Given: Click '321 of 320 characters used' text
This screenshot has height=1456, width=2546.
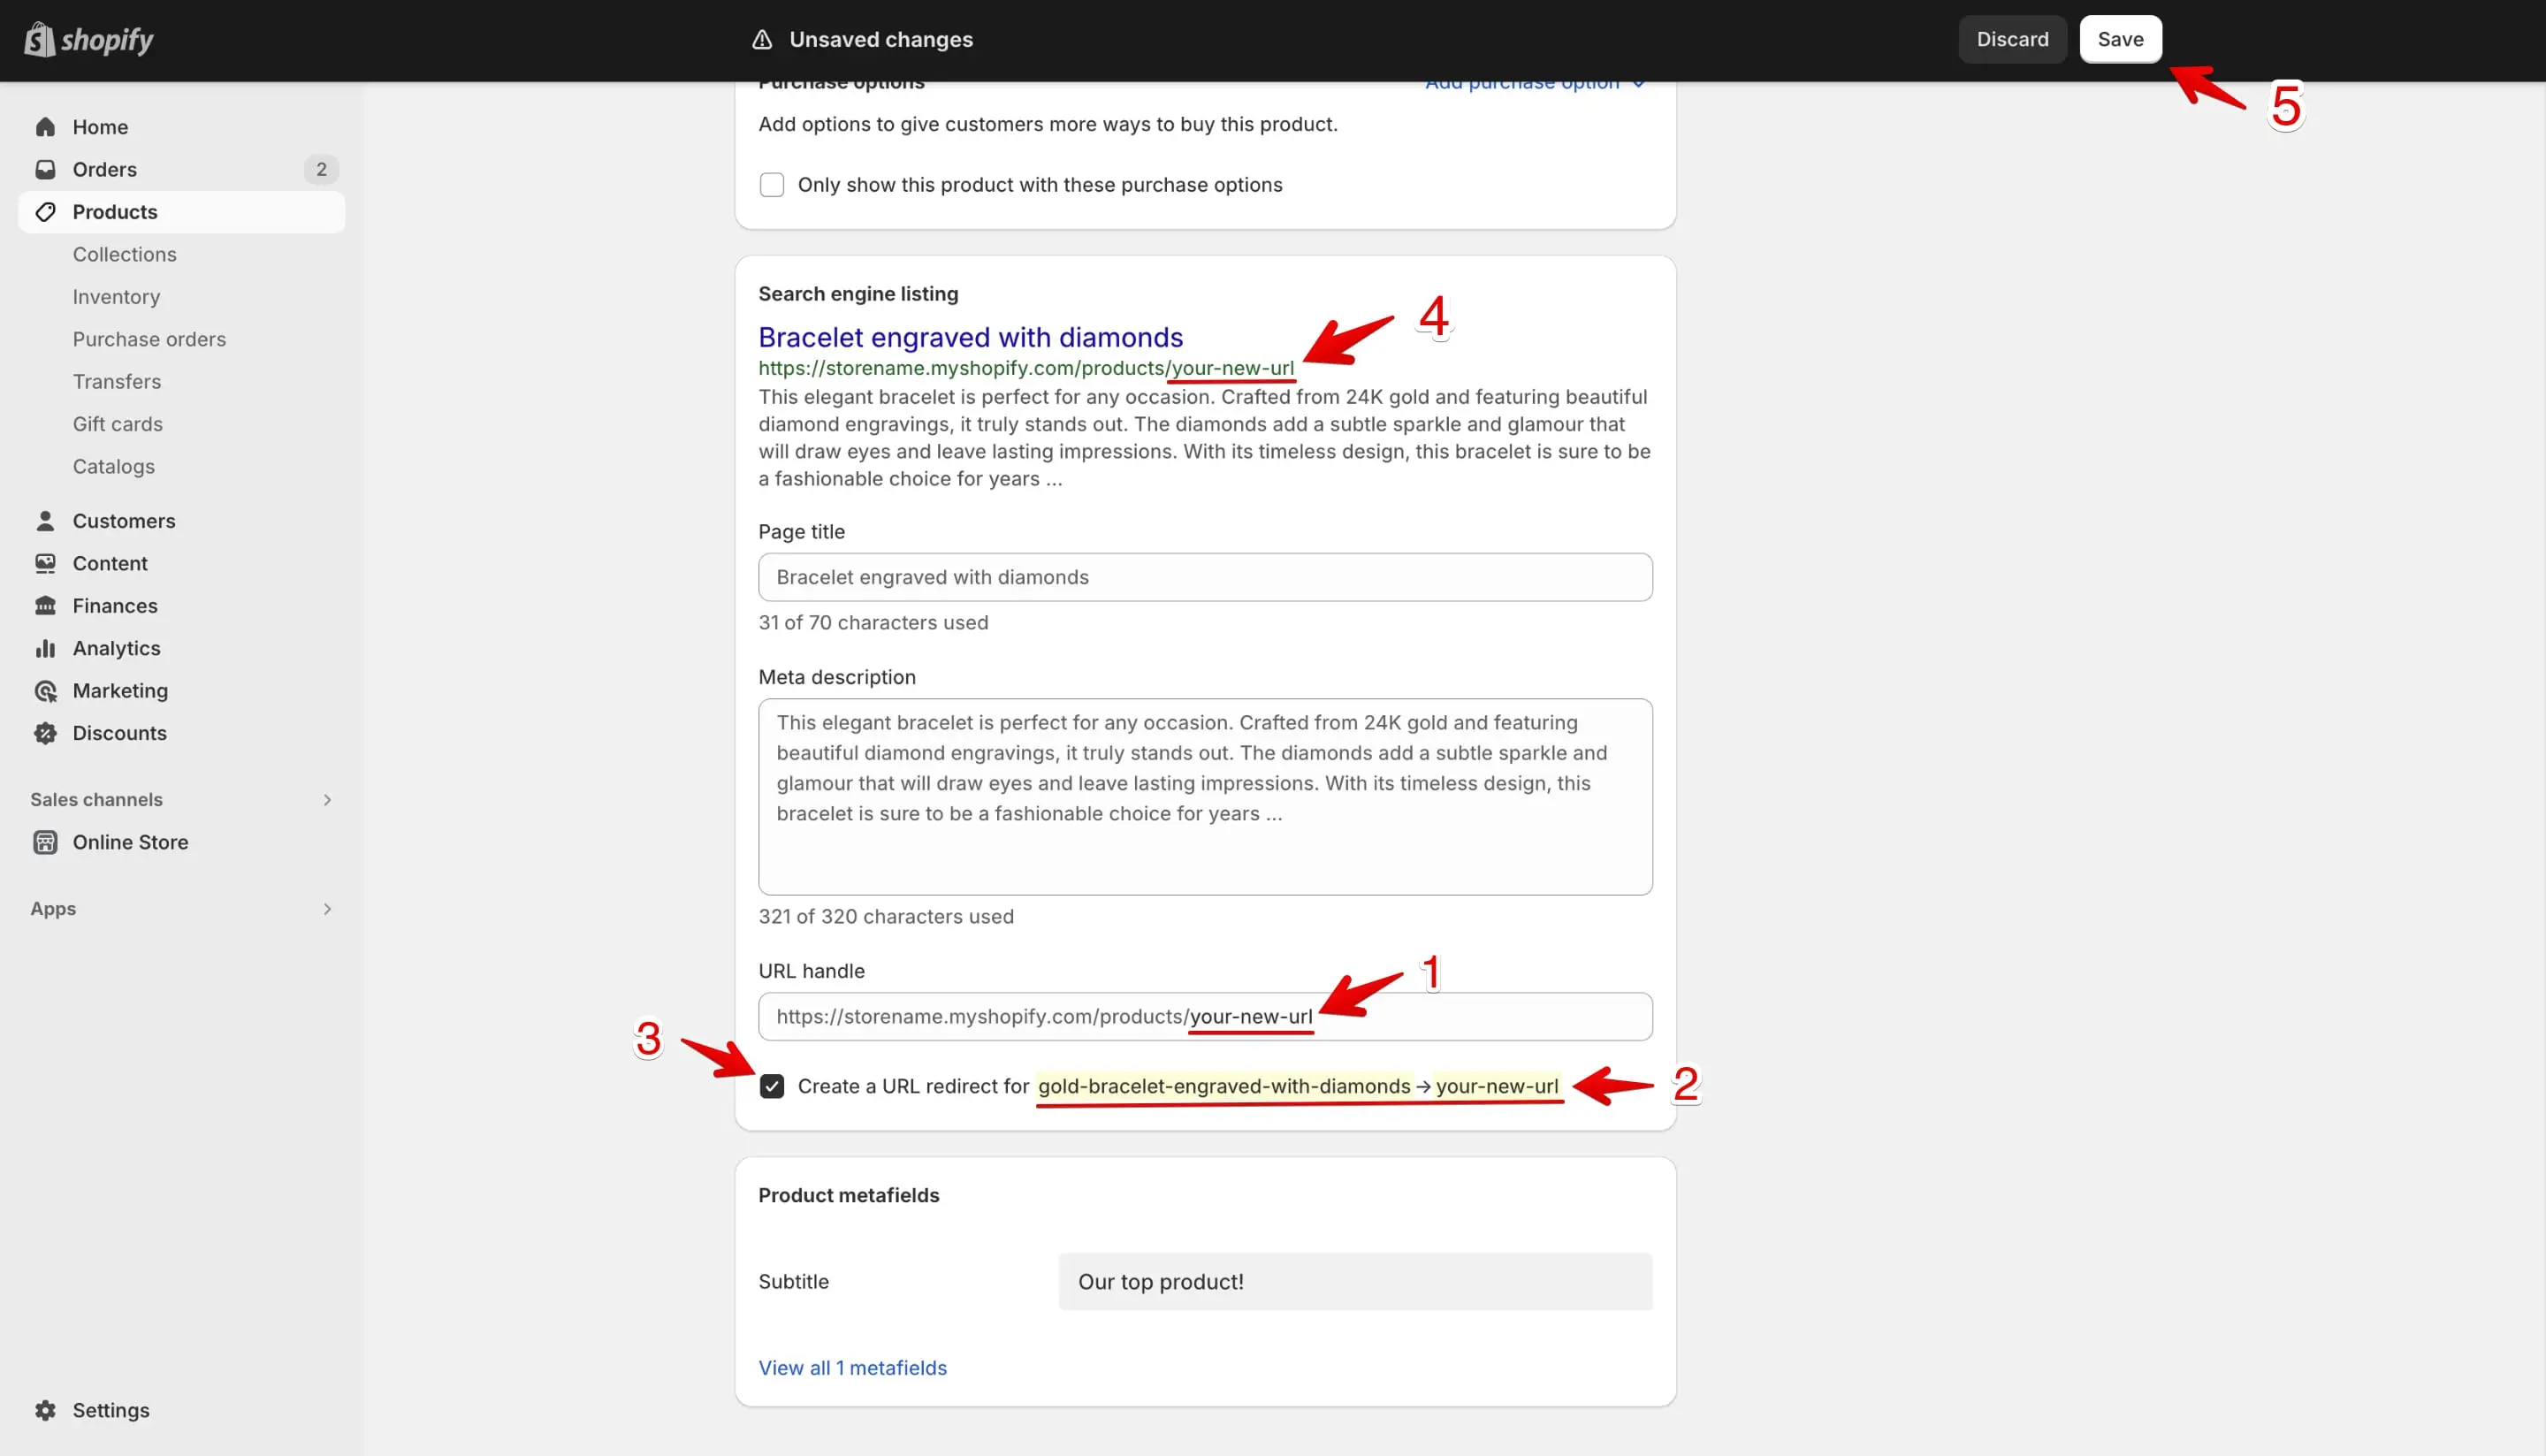Looking at the screenshot, I should tap(886, 916).
